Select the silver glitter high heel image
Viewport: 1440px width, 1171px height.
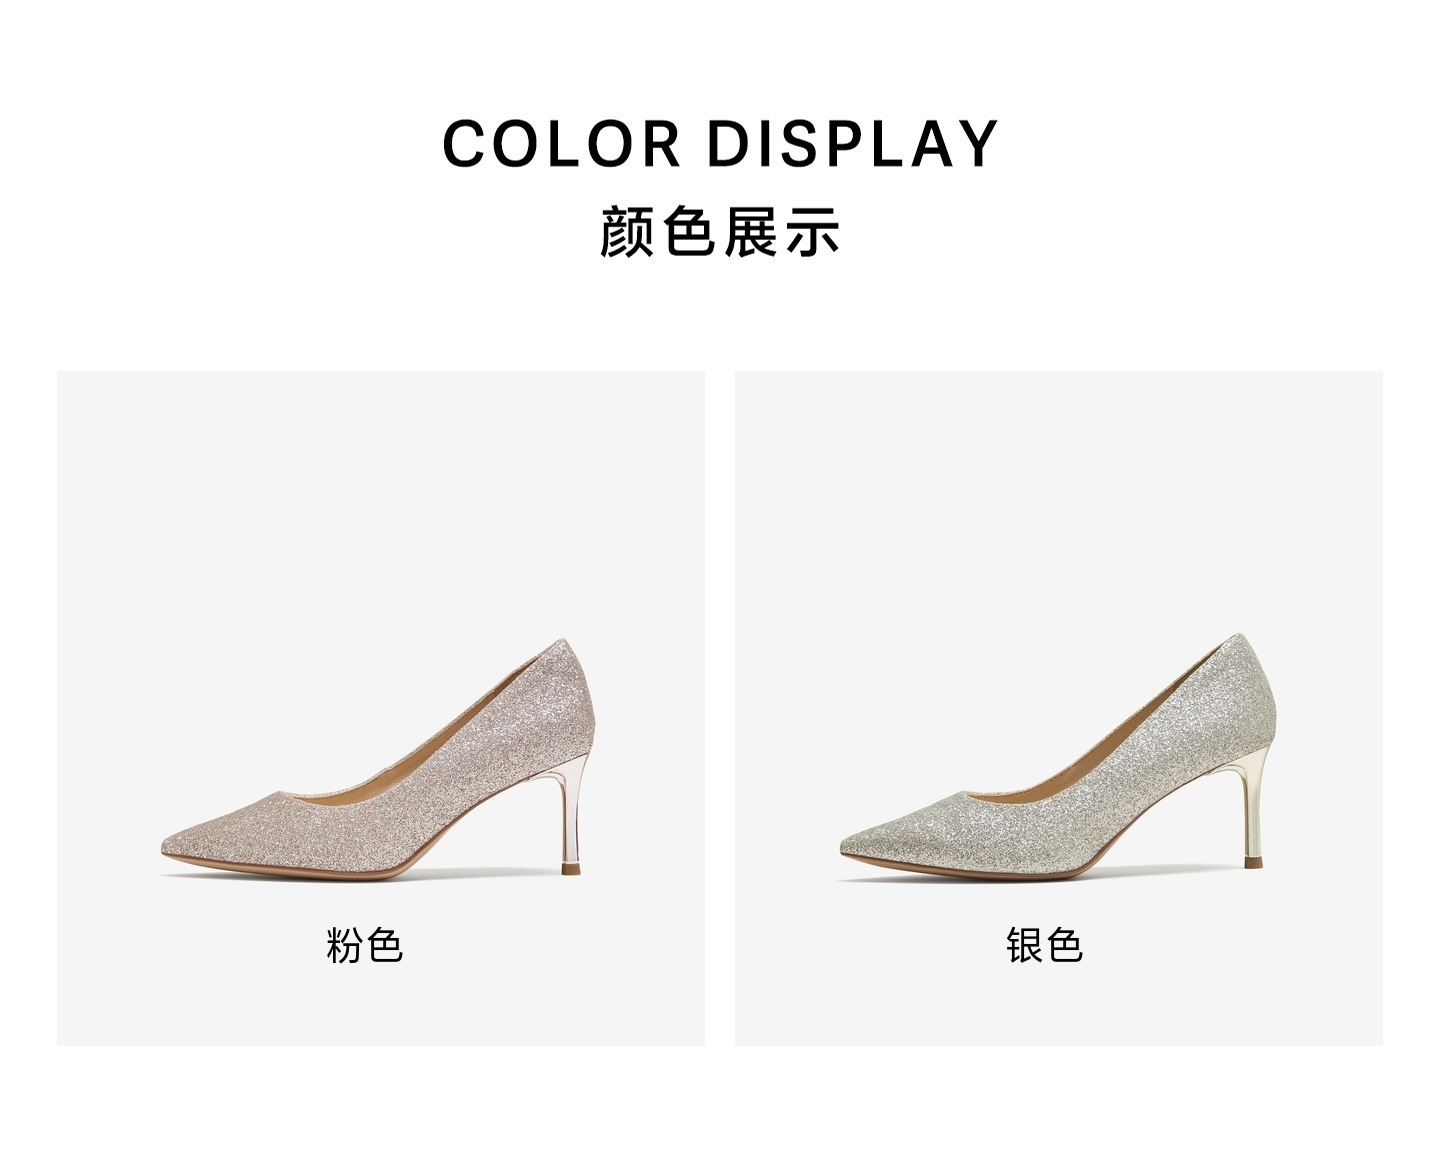click(x=1058, y=758)
